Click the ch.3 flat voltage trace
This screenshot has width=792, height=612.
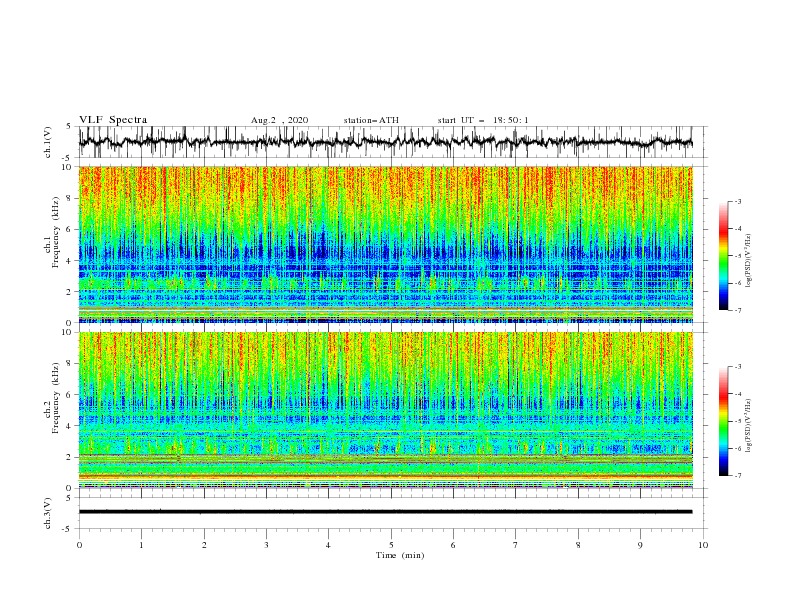pyautogui.click(x=385, y=512)
